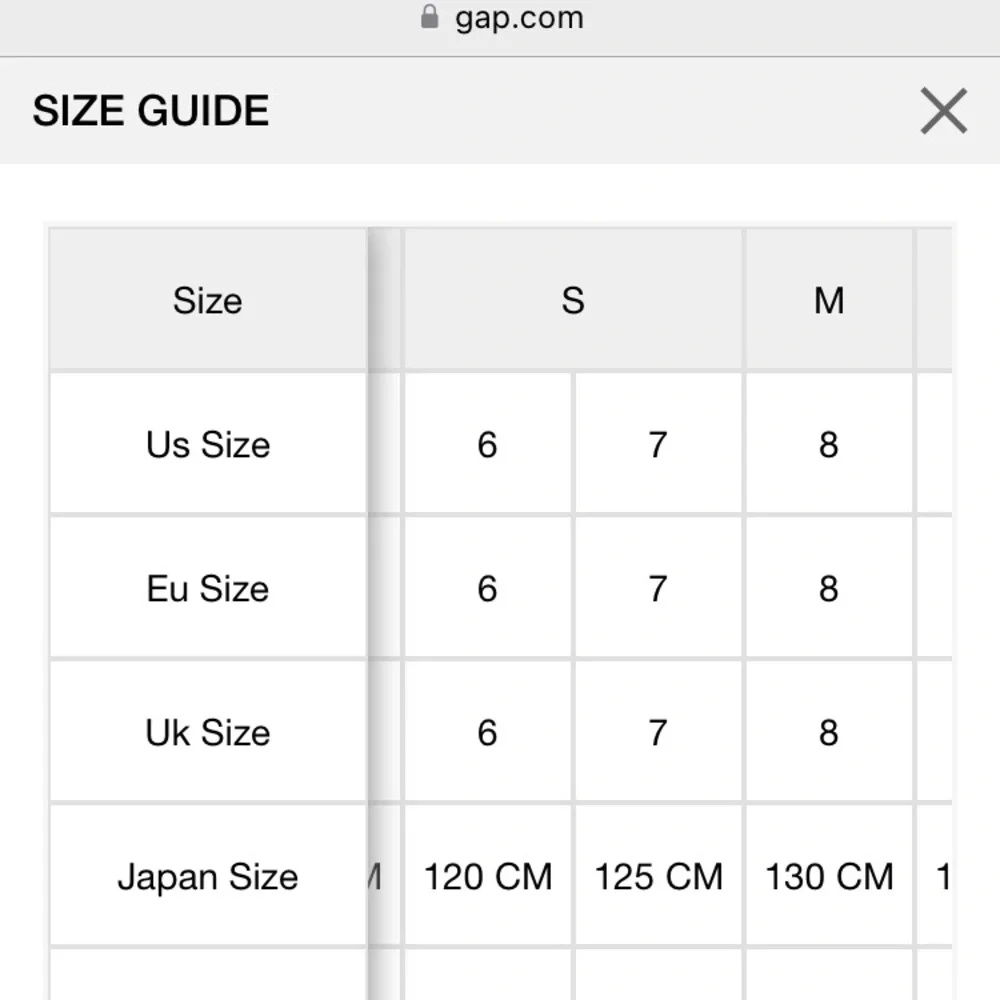Click the 120 CM Japan size cell

click(488, 876)
